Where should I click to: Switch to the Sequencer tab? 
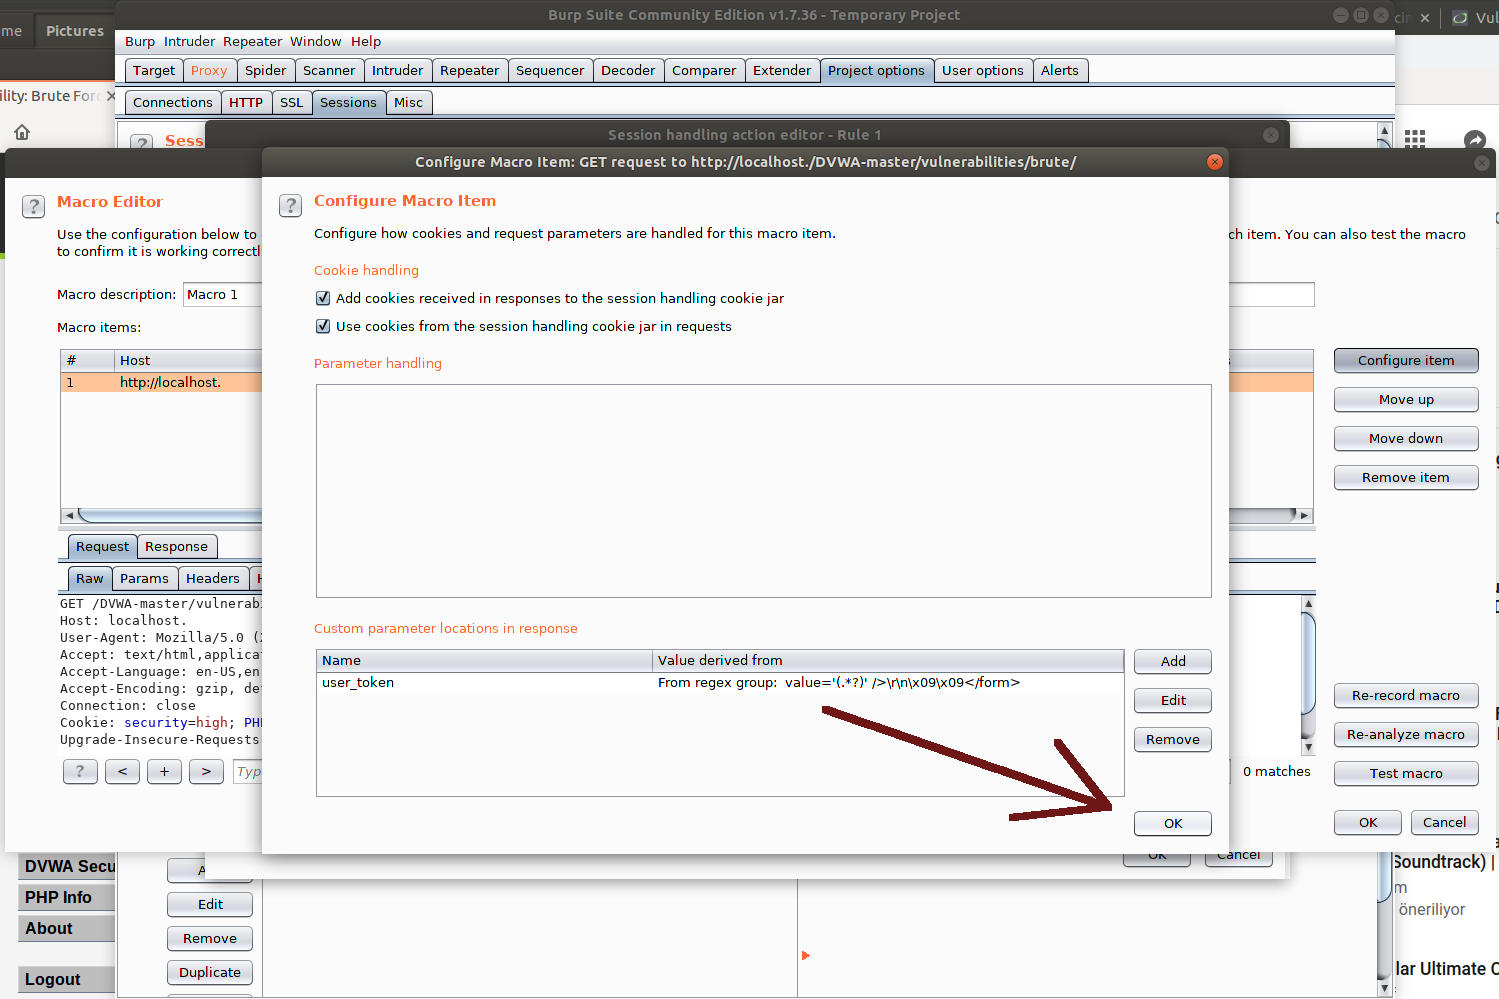[x=550, y=70]
